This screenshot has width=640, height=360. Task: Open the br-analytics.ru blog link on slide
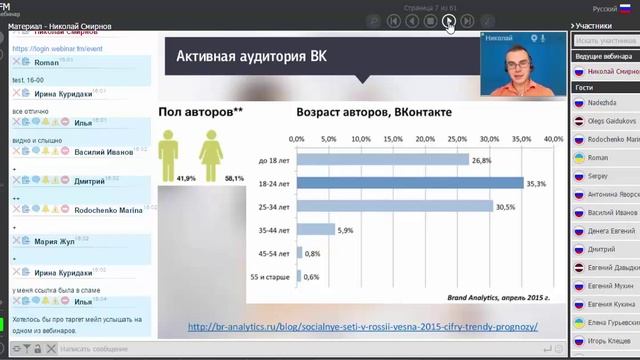point(362,327)
